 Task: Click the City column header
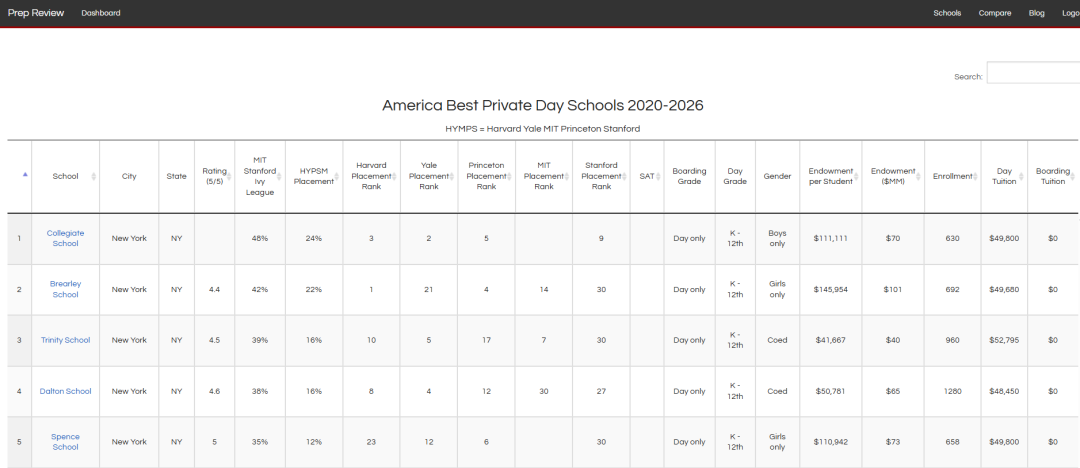[129, 176]
